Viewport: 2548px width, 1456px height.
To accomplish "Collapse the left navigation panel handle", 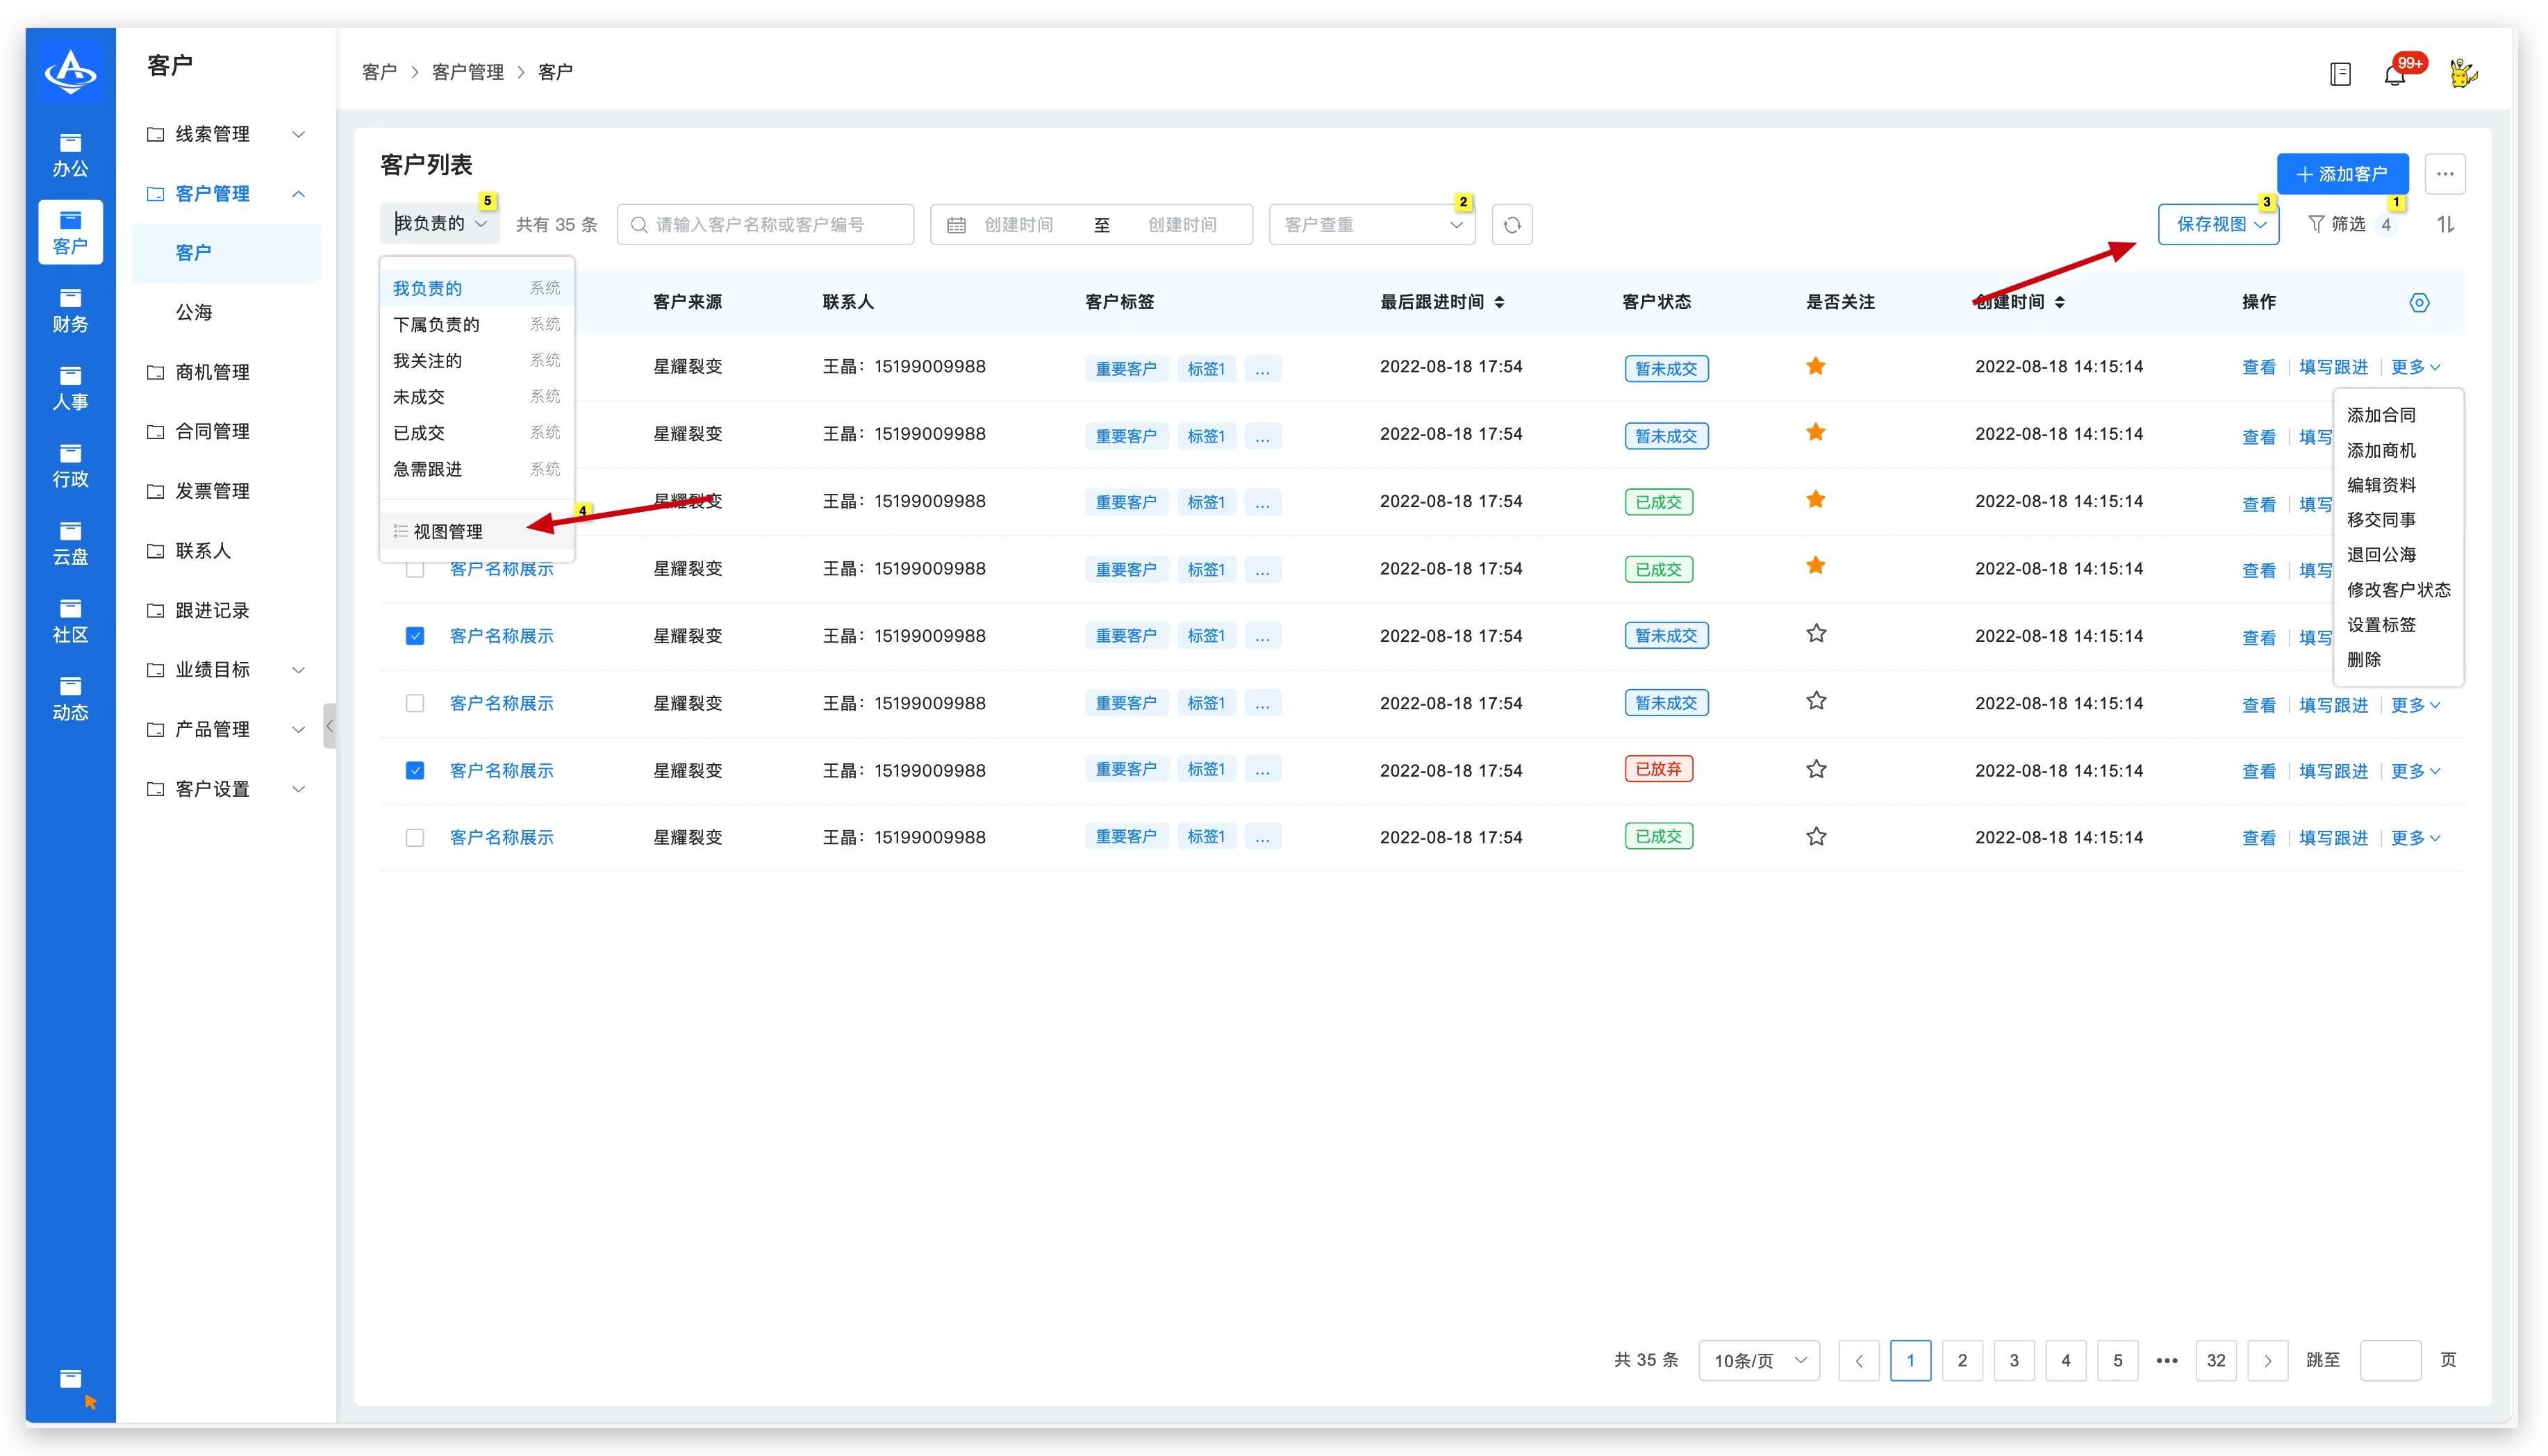I will (329, 726).
